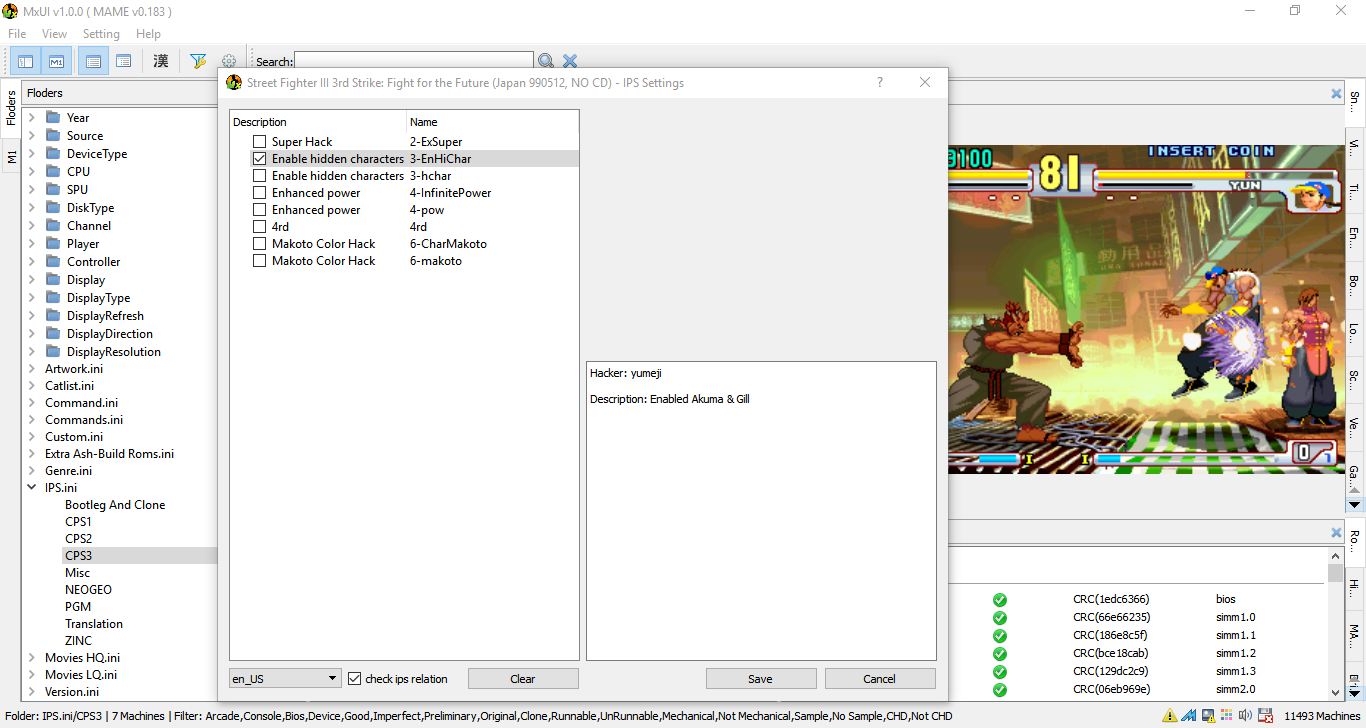Click the green check for bios row
1366x728 pixels.
pos(1000,600)
